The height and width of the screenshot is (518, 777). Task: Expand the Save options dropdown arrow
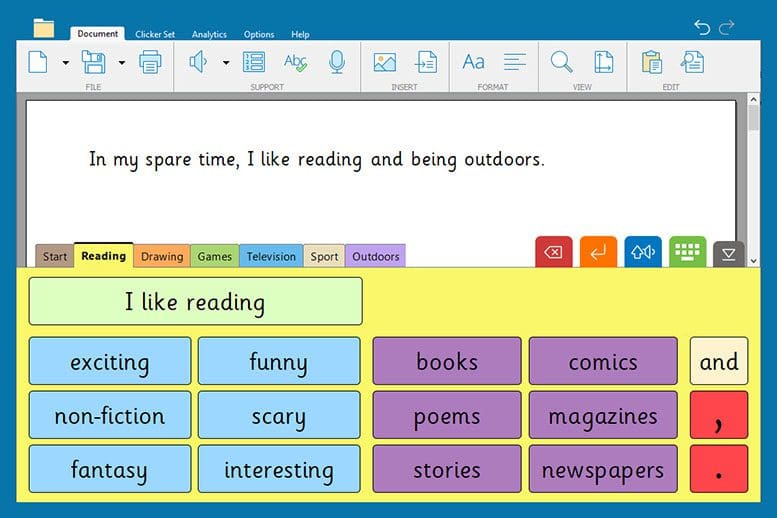point(121,62)
